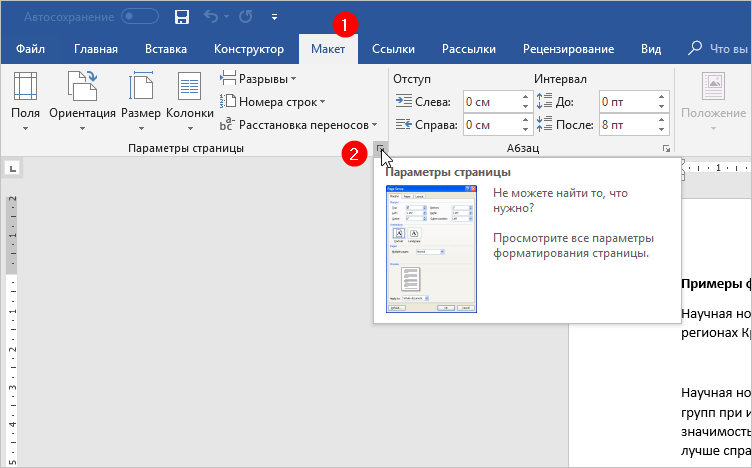Open the Файл menu
The image size is (752, 468).
30,49
